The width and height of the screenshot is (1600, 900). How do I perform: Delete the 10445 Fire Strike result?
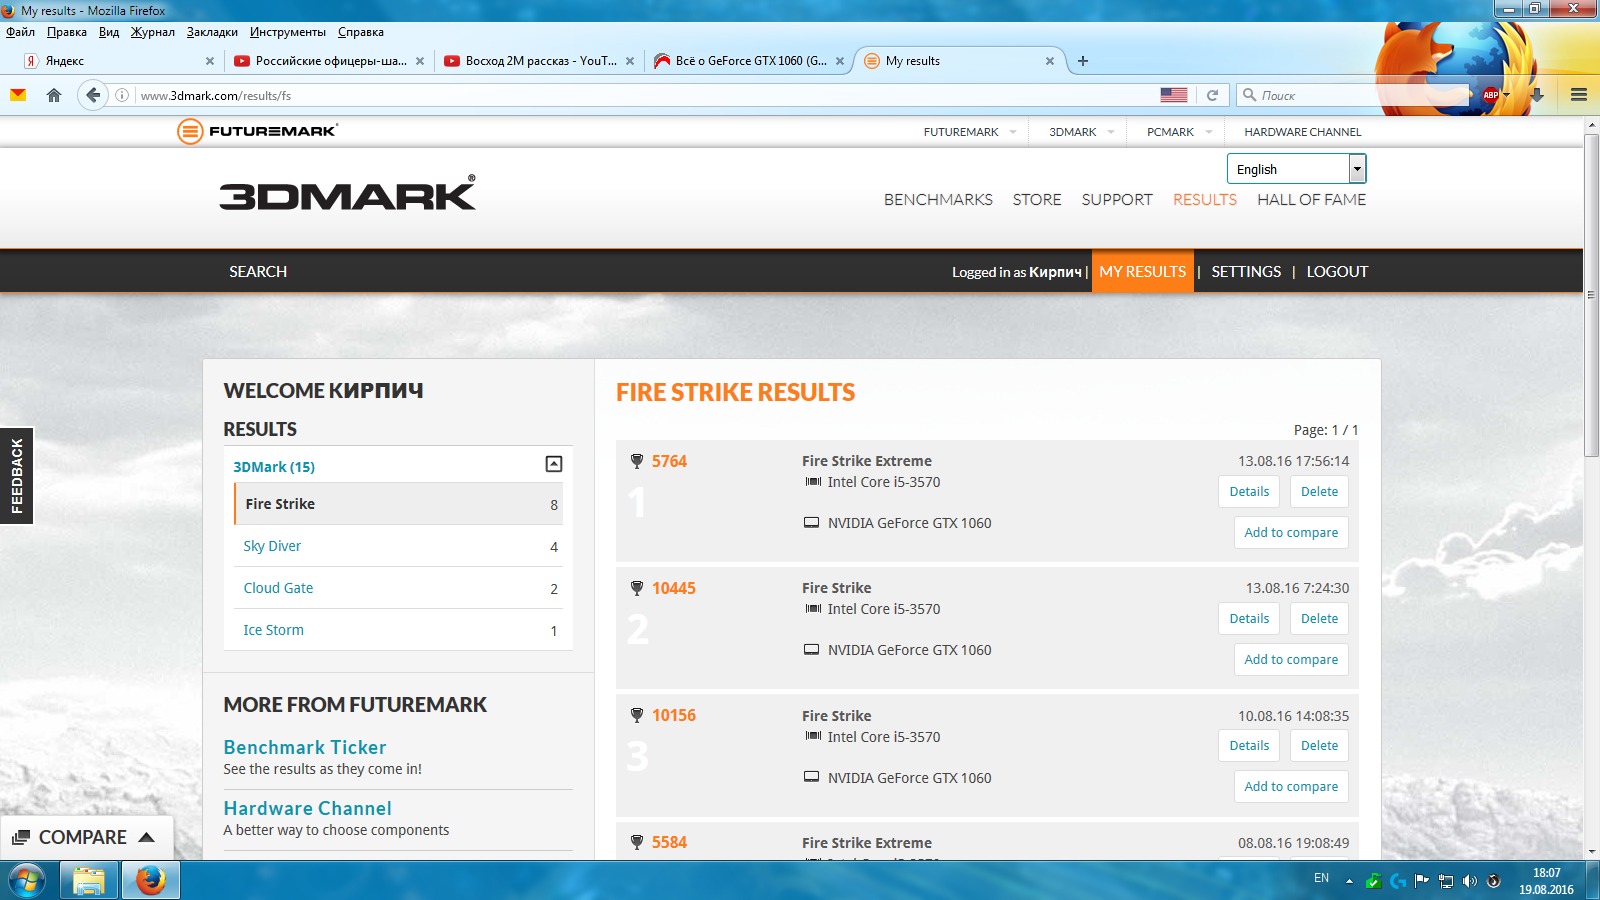tap(1319, 618)
